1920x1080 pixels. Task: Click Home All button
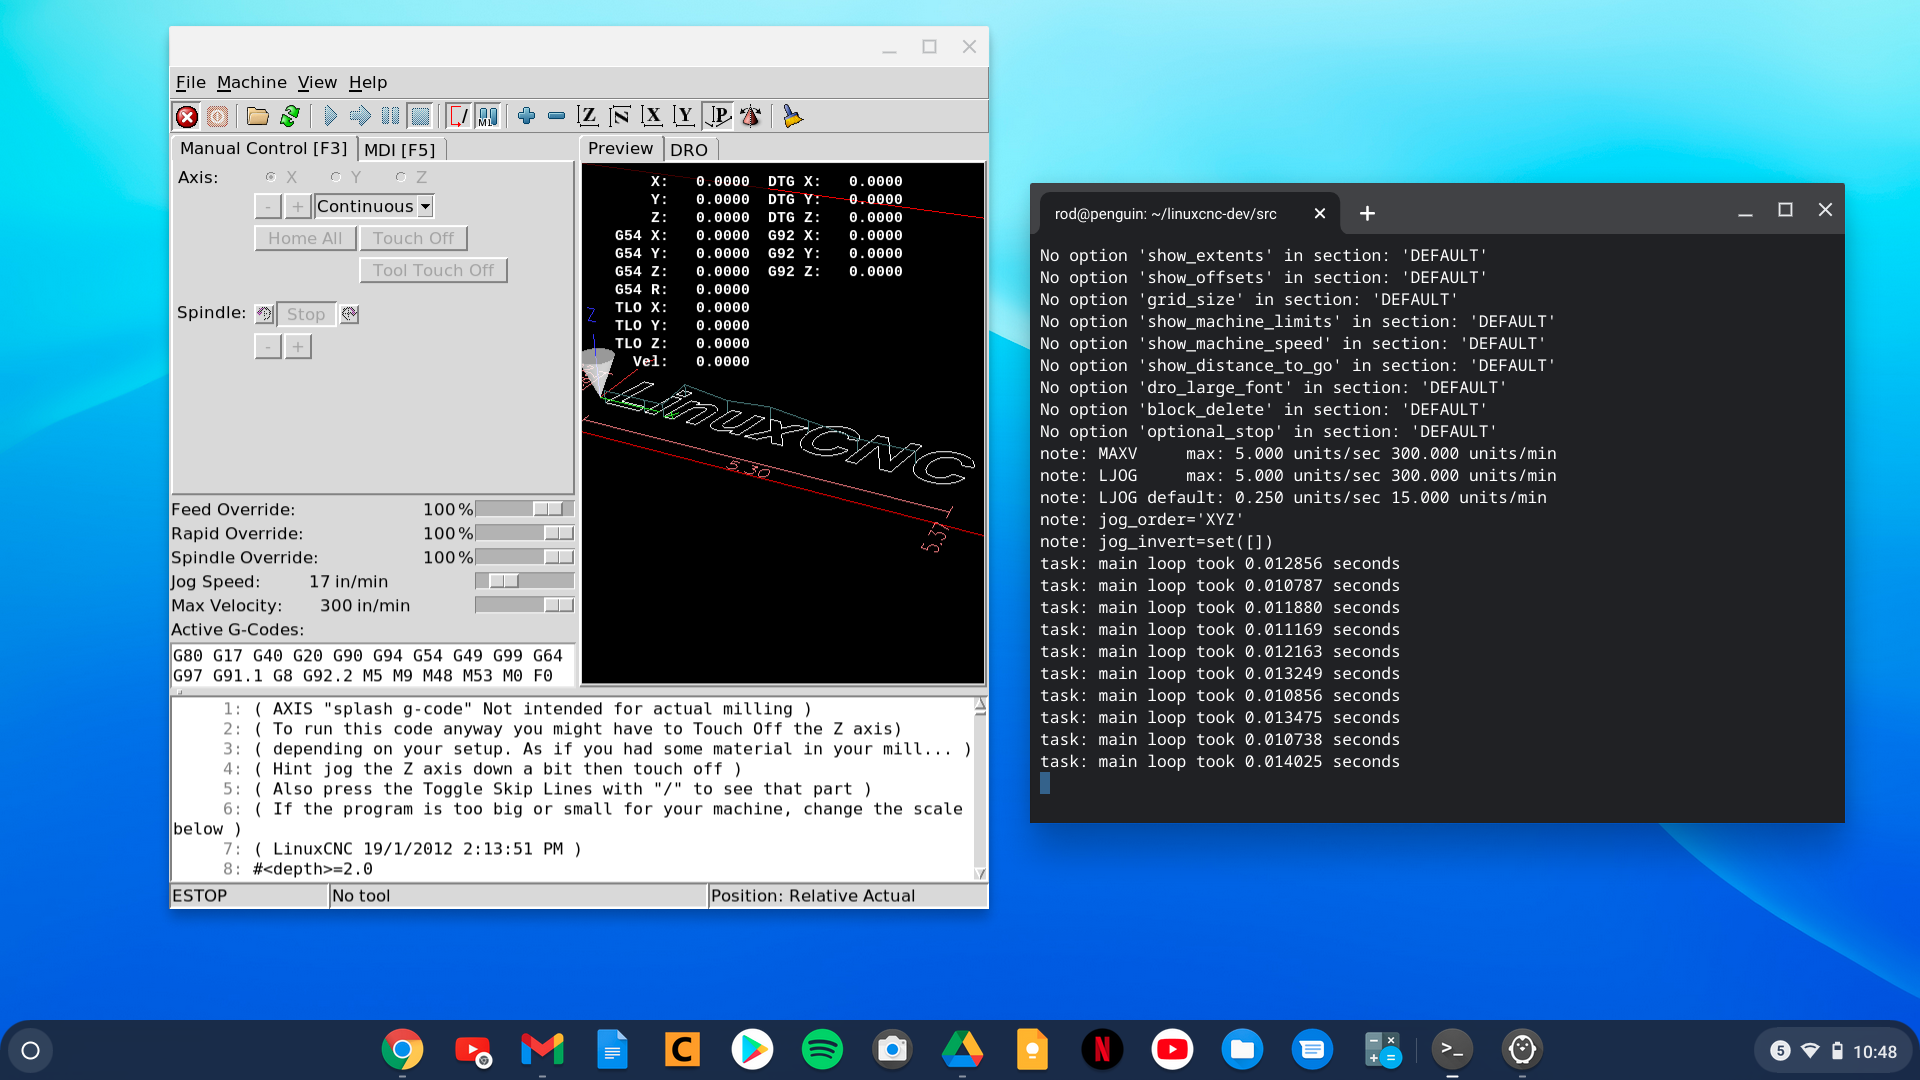(x=305, y=238)
